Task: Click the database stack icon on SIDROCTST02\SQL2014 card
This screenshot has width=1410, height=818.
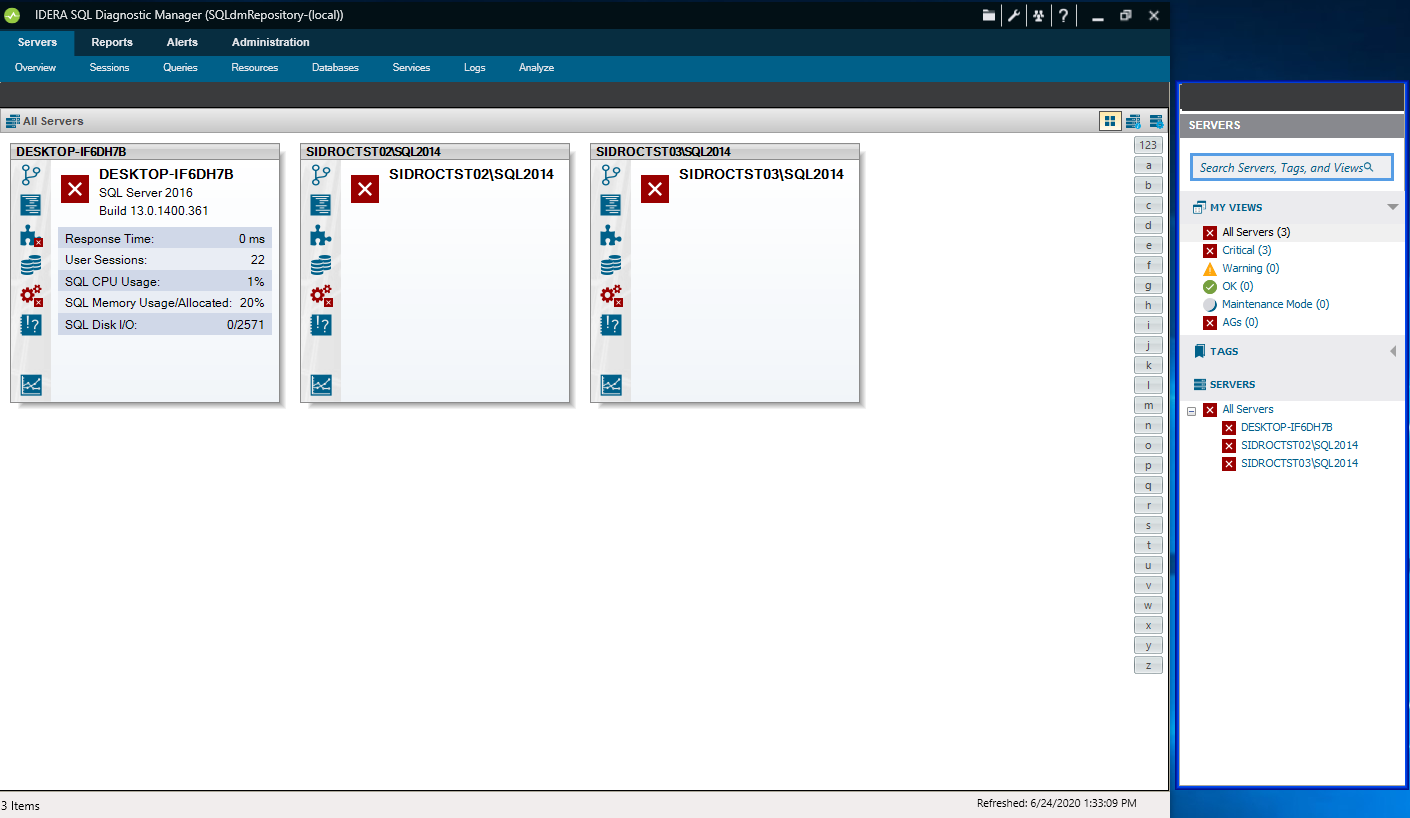Action: tap(321, 265)
